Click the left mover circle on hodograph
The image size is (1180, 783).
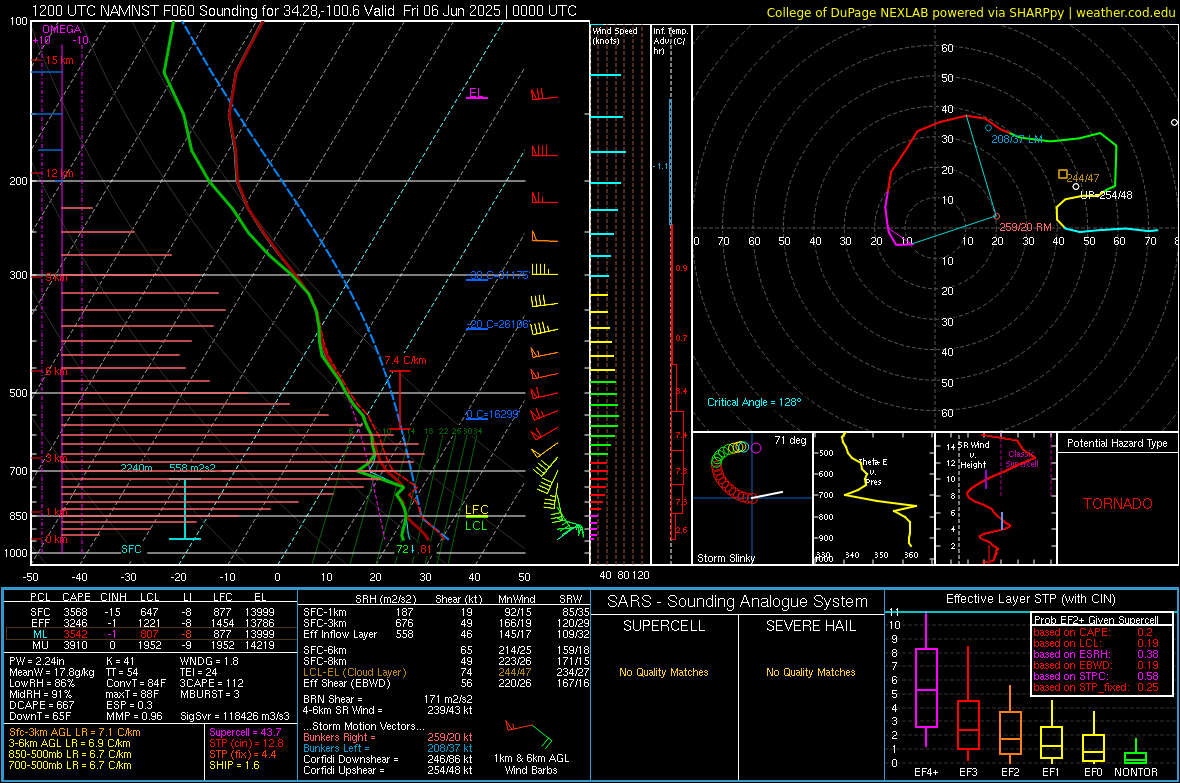989,128
